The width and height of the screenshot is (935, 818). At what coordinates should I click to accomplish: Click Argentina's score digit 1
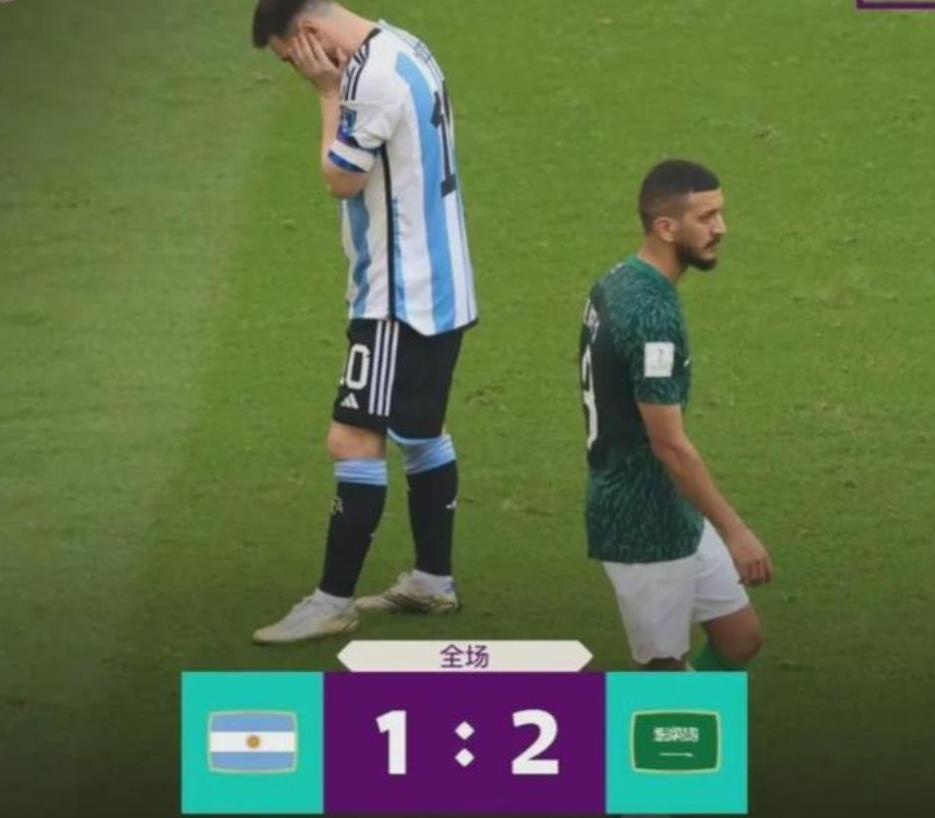pos(393,743)
